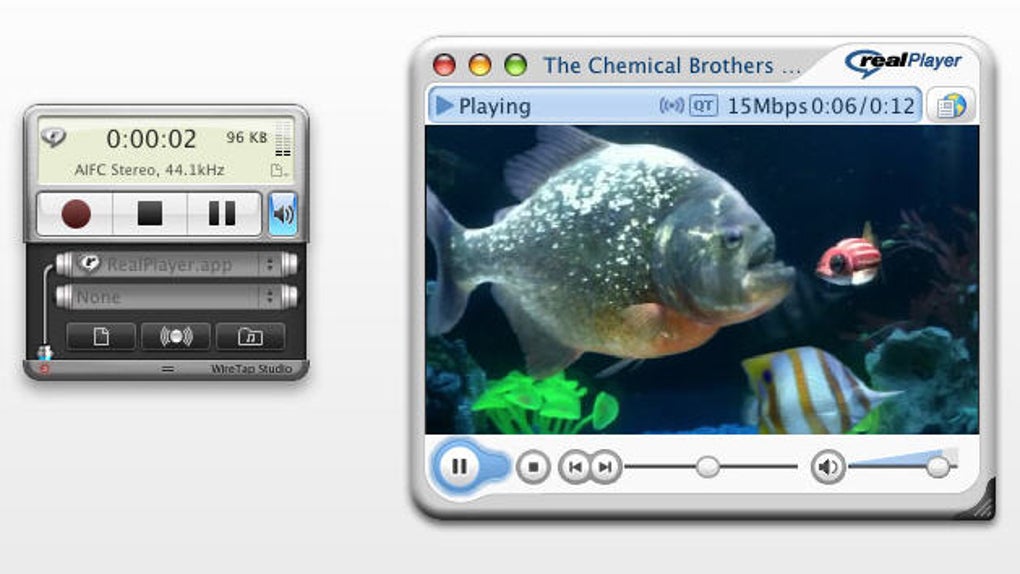Click the 15Mbps bitrate readout

click(x=766, y=106)
